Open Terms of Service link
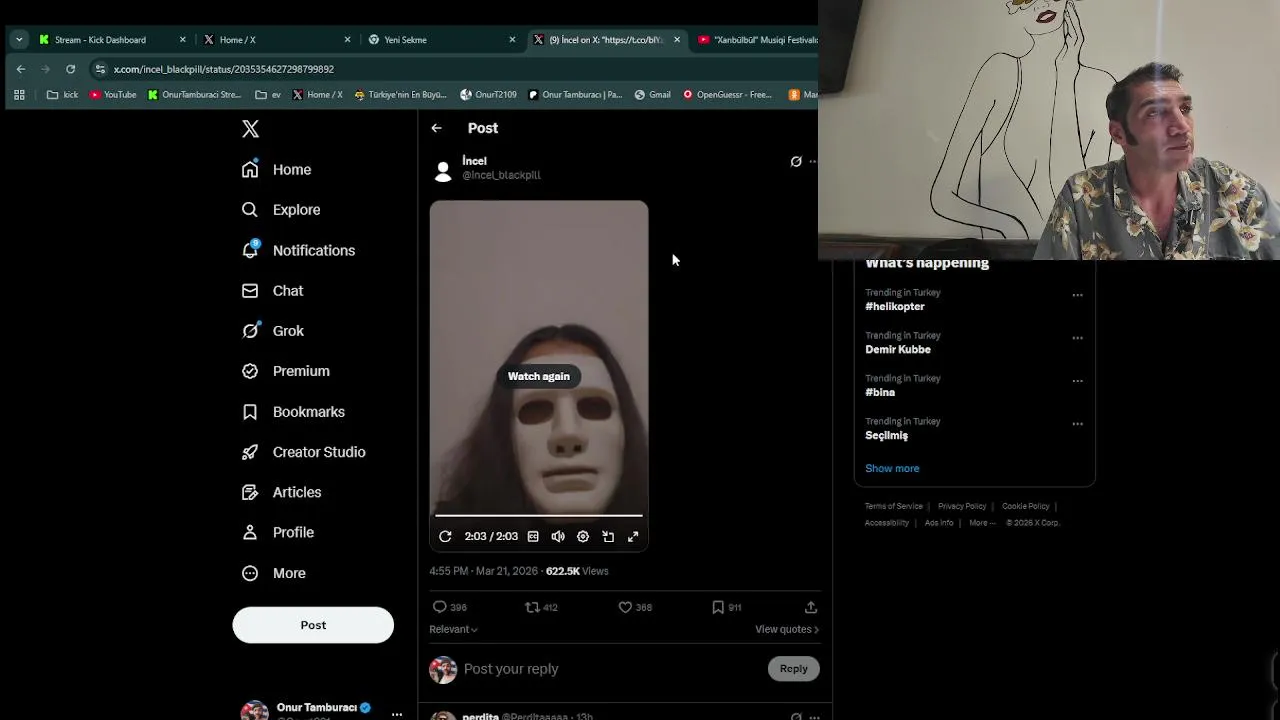The image size is (1280, 720). pos(894,506)
